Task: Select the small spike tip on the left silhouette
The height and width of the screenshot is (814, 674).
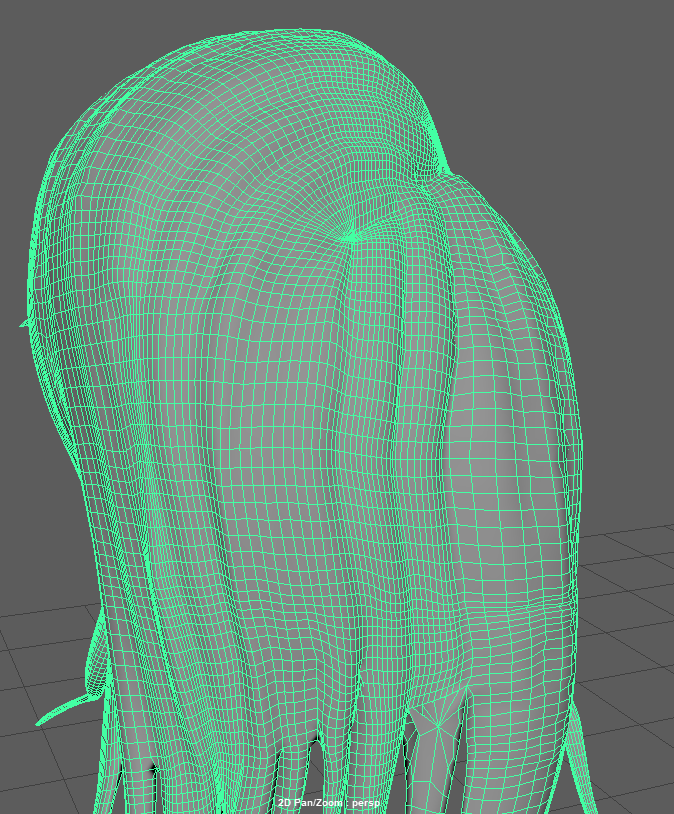Action: [22, 323]
